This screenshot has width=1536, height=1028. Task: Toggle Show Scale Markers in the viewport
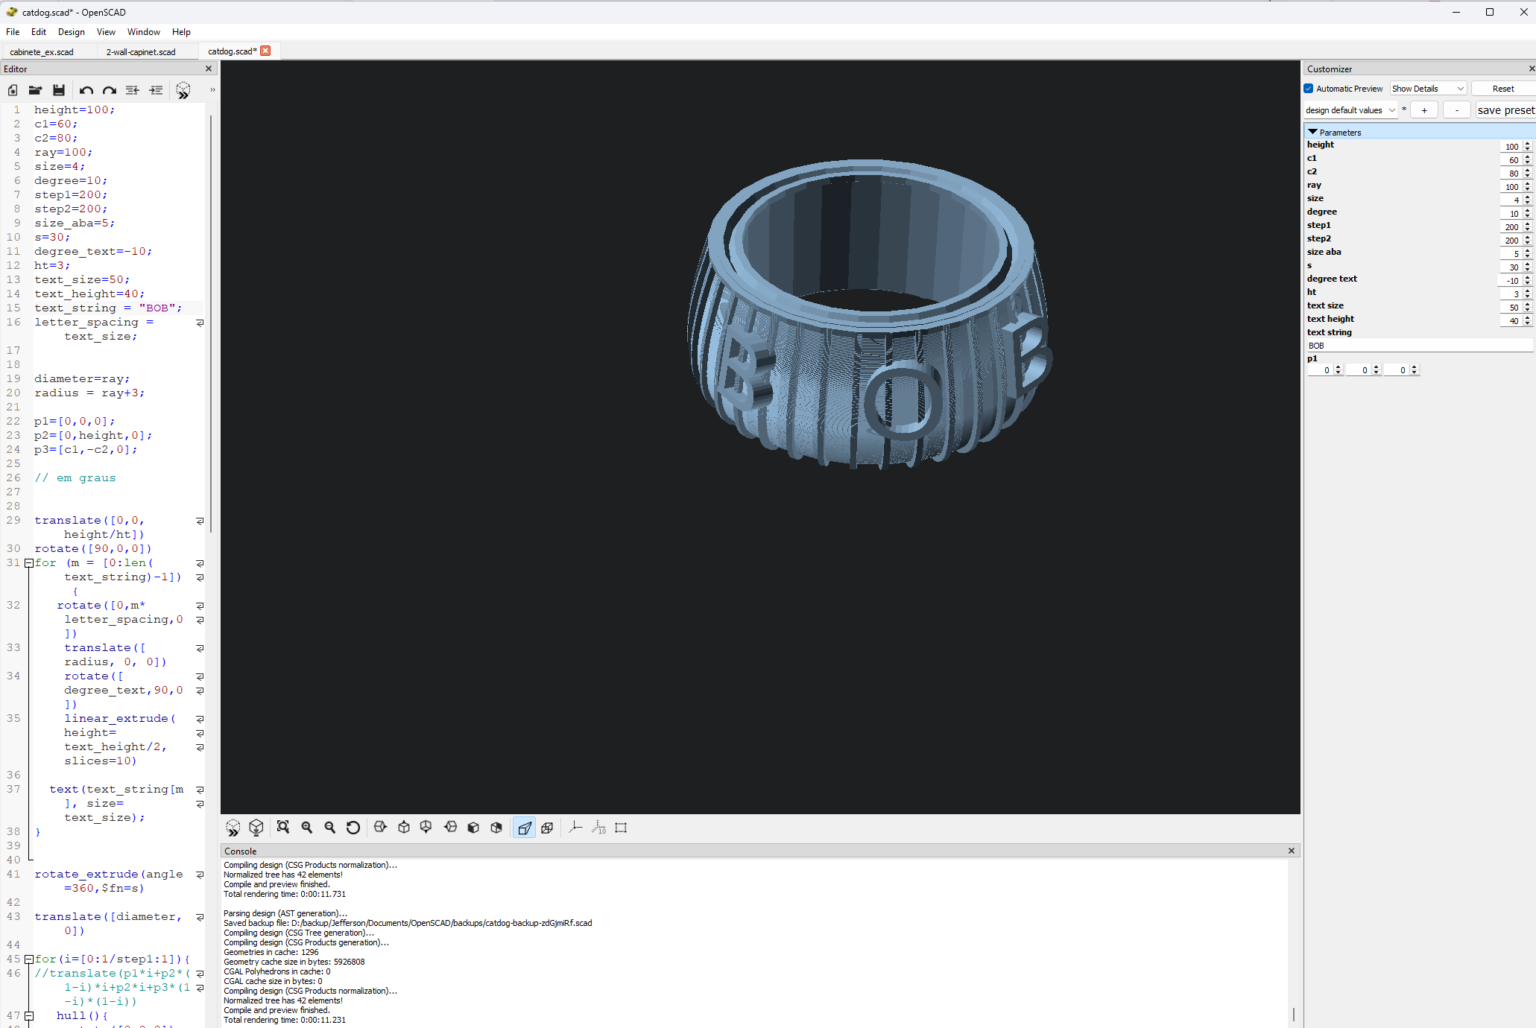click(x=598, y=828)
